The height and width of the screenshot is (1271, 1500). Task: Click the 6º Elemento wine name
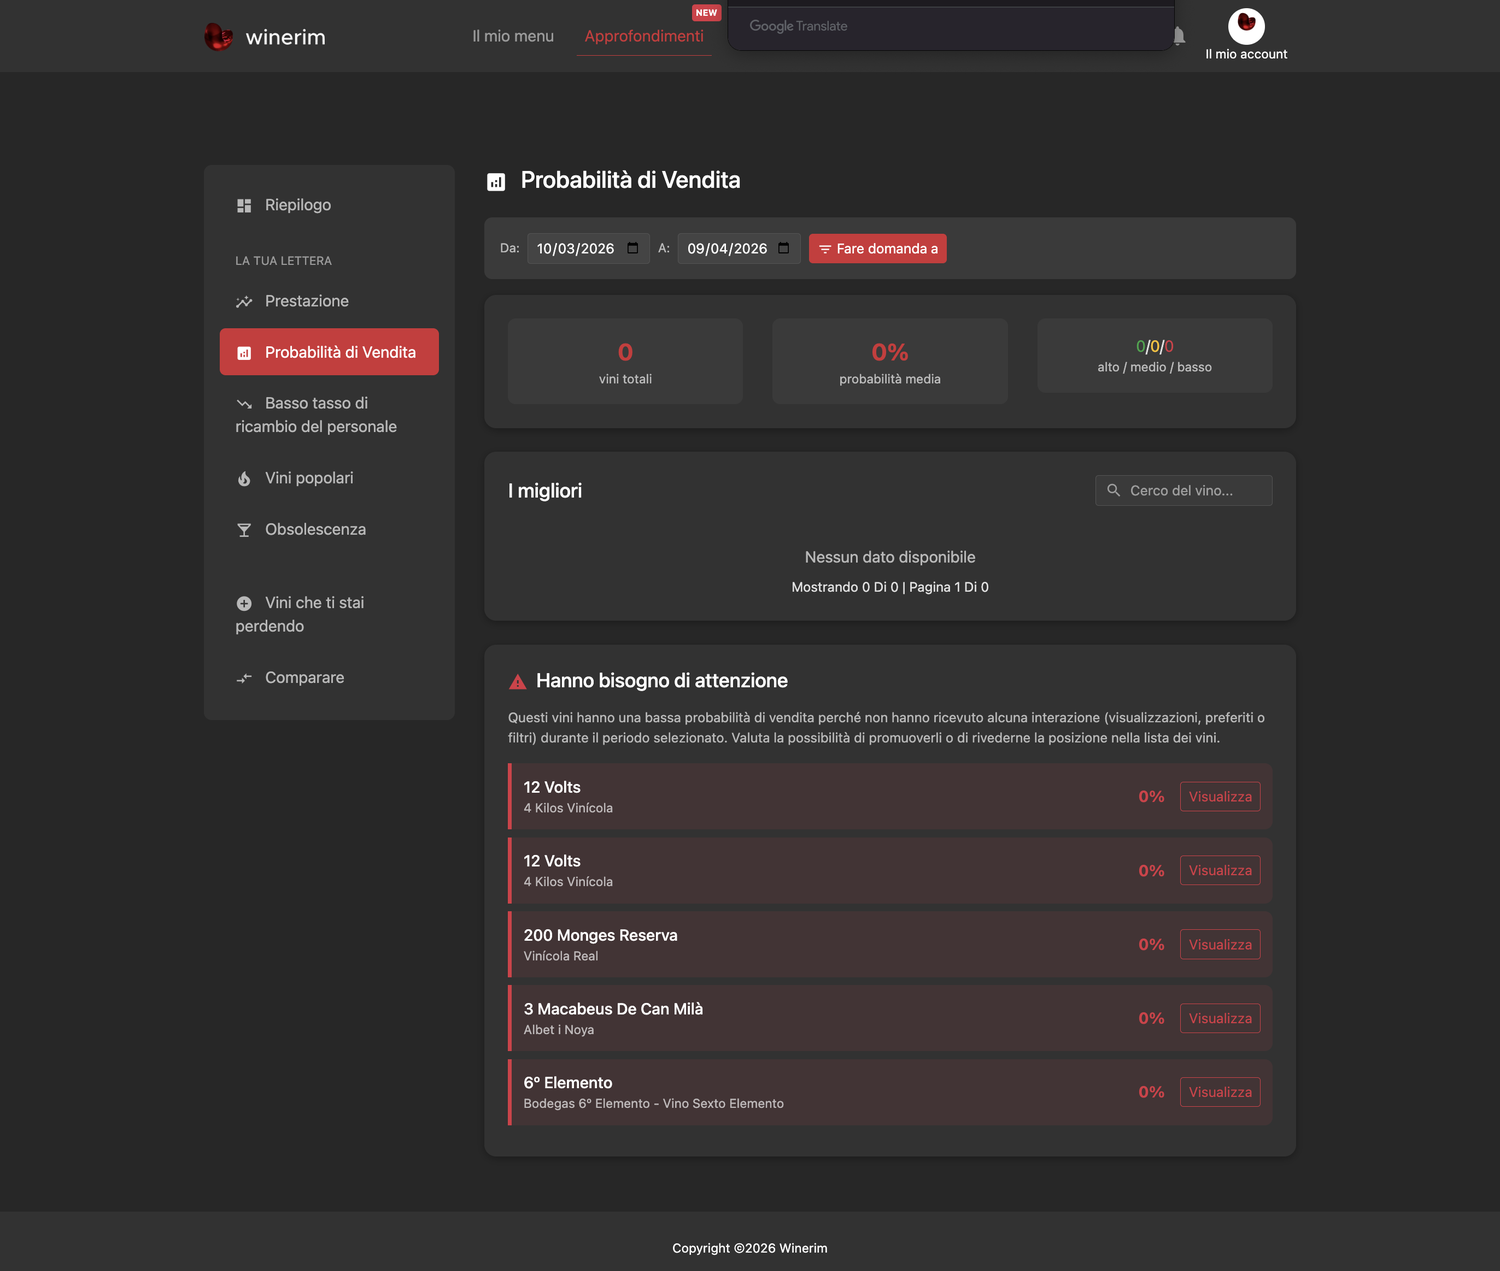coord(568,1084)
